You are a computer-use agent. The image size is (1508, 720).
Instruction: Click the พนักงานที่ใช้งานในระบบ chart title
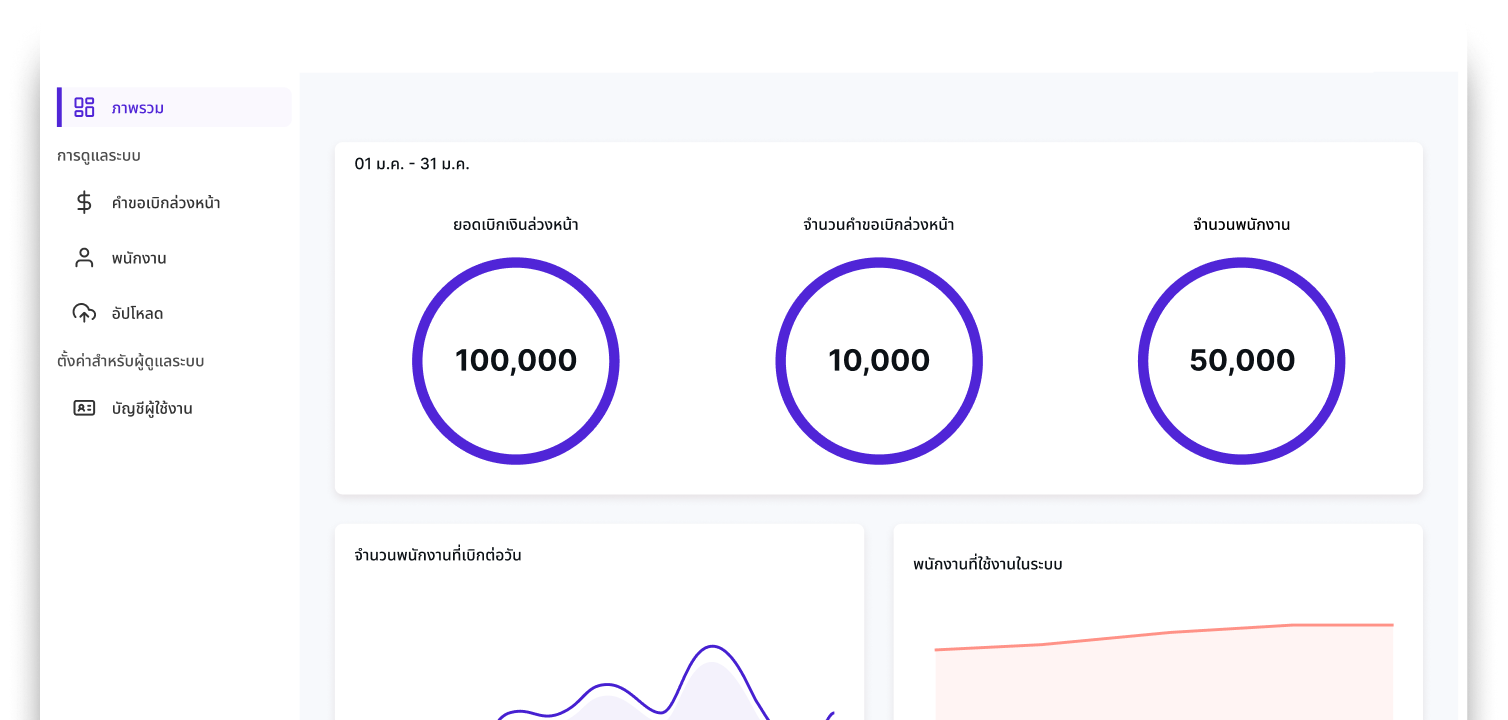(988, 564)
